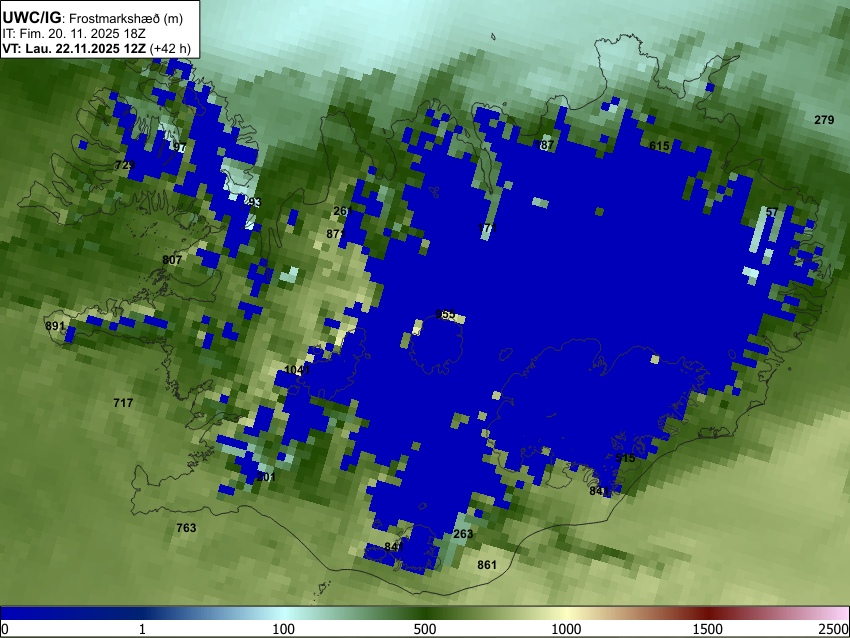Click the '615' map value
Image resolution: width=850 pixels, height=638 pixels.
point(659,146)
